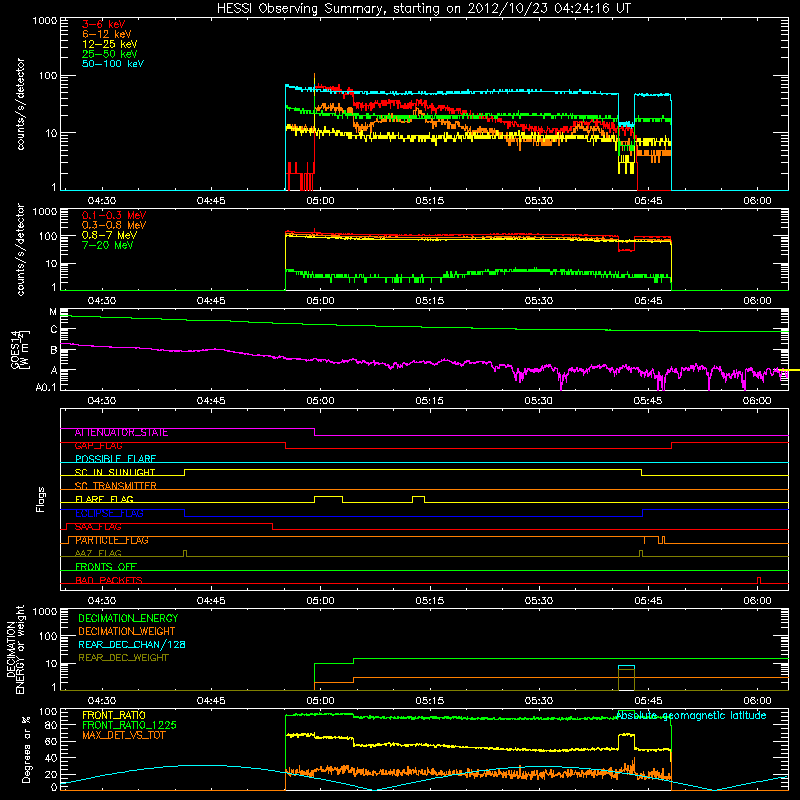Image resolution: width=800 pixels, height=800 pixels.
Task: Click the 7-20 MeV legend label
Action: [107, 245]
